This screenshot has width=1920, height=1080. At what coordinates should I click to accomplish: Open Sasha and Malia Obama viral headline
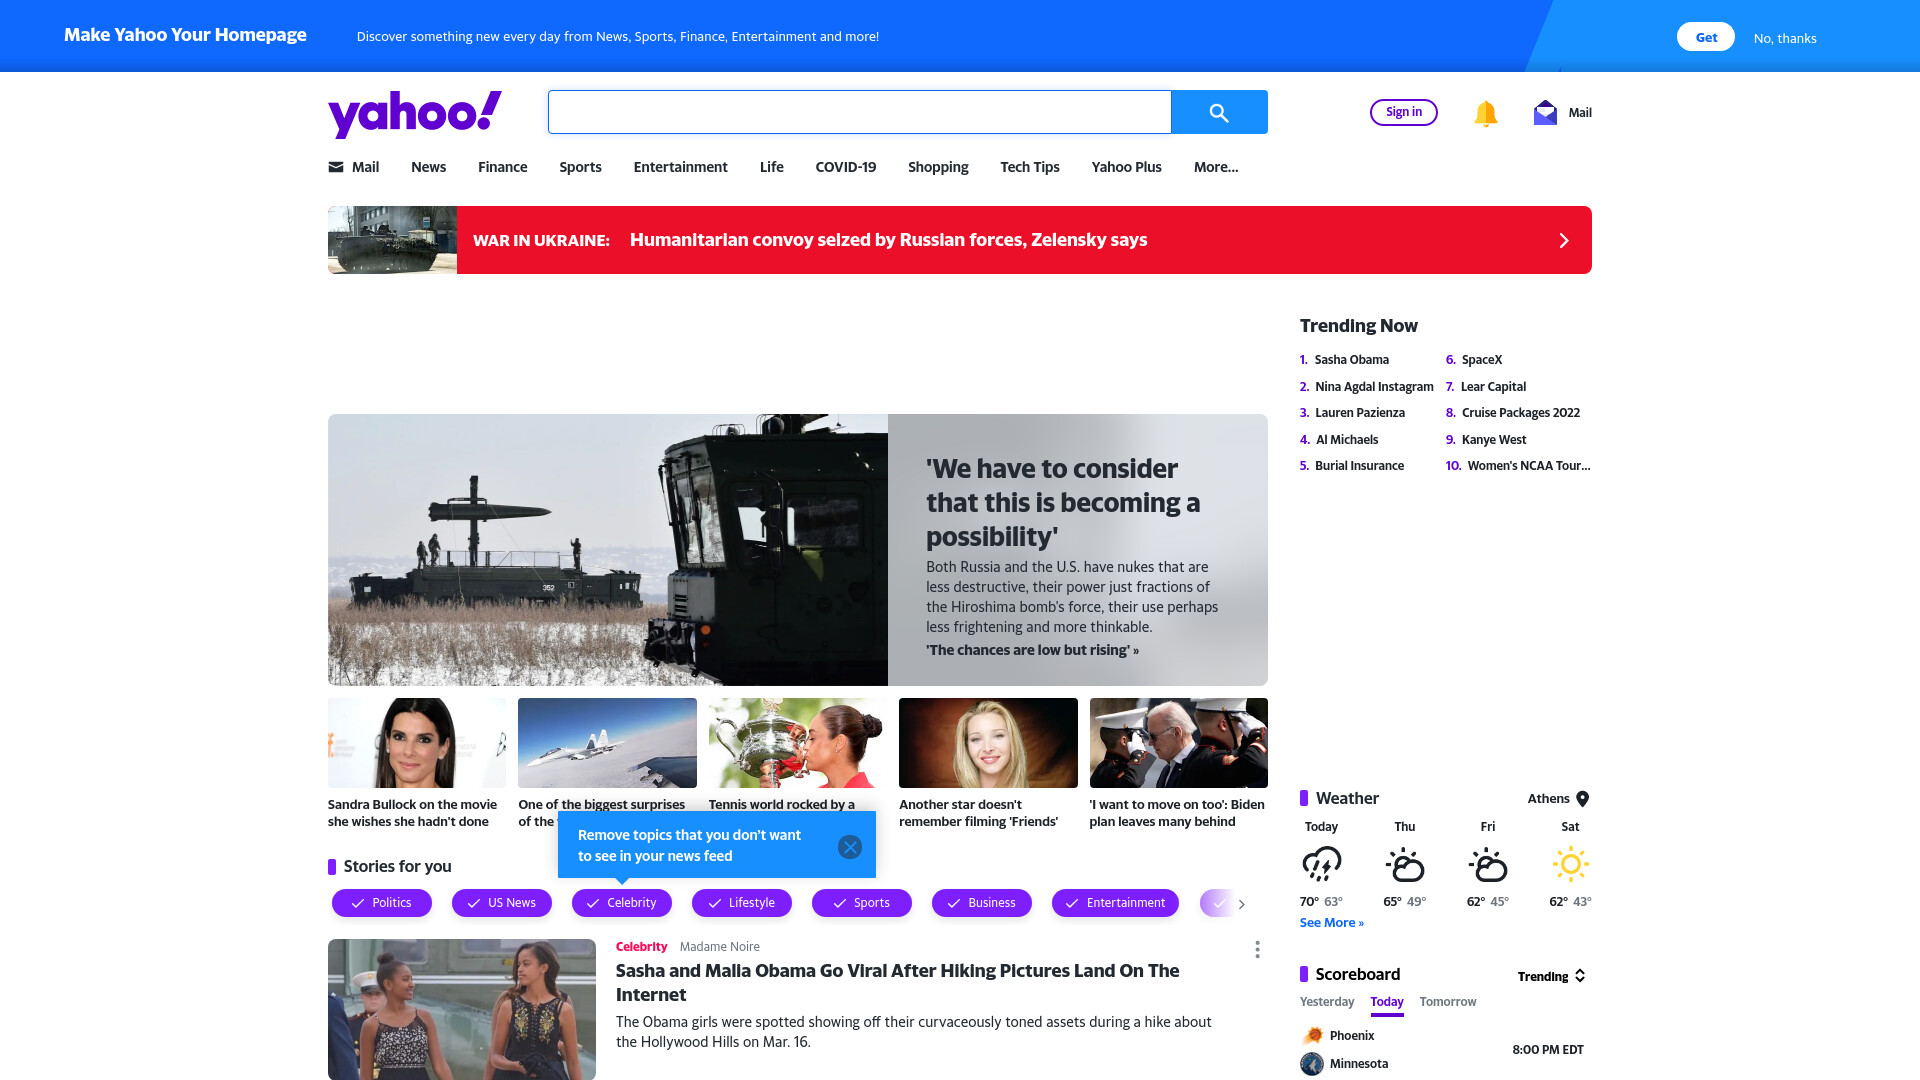click(x=897, y=982)
